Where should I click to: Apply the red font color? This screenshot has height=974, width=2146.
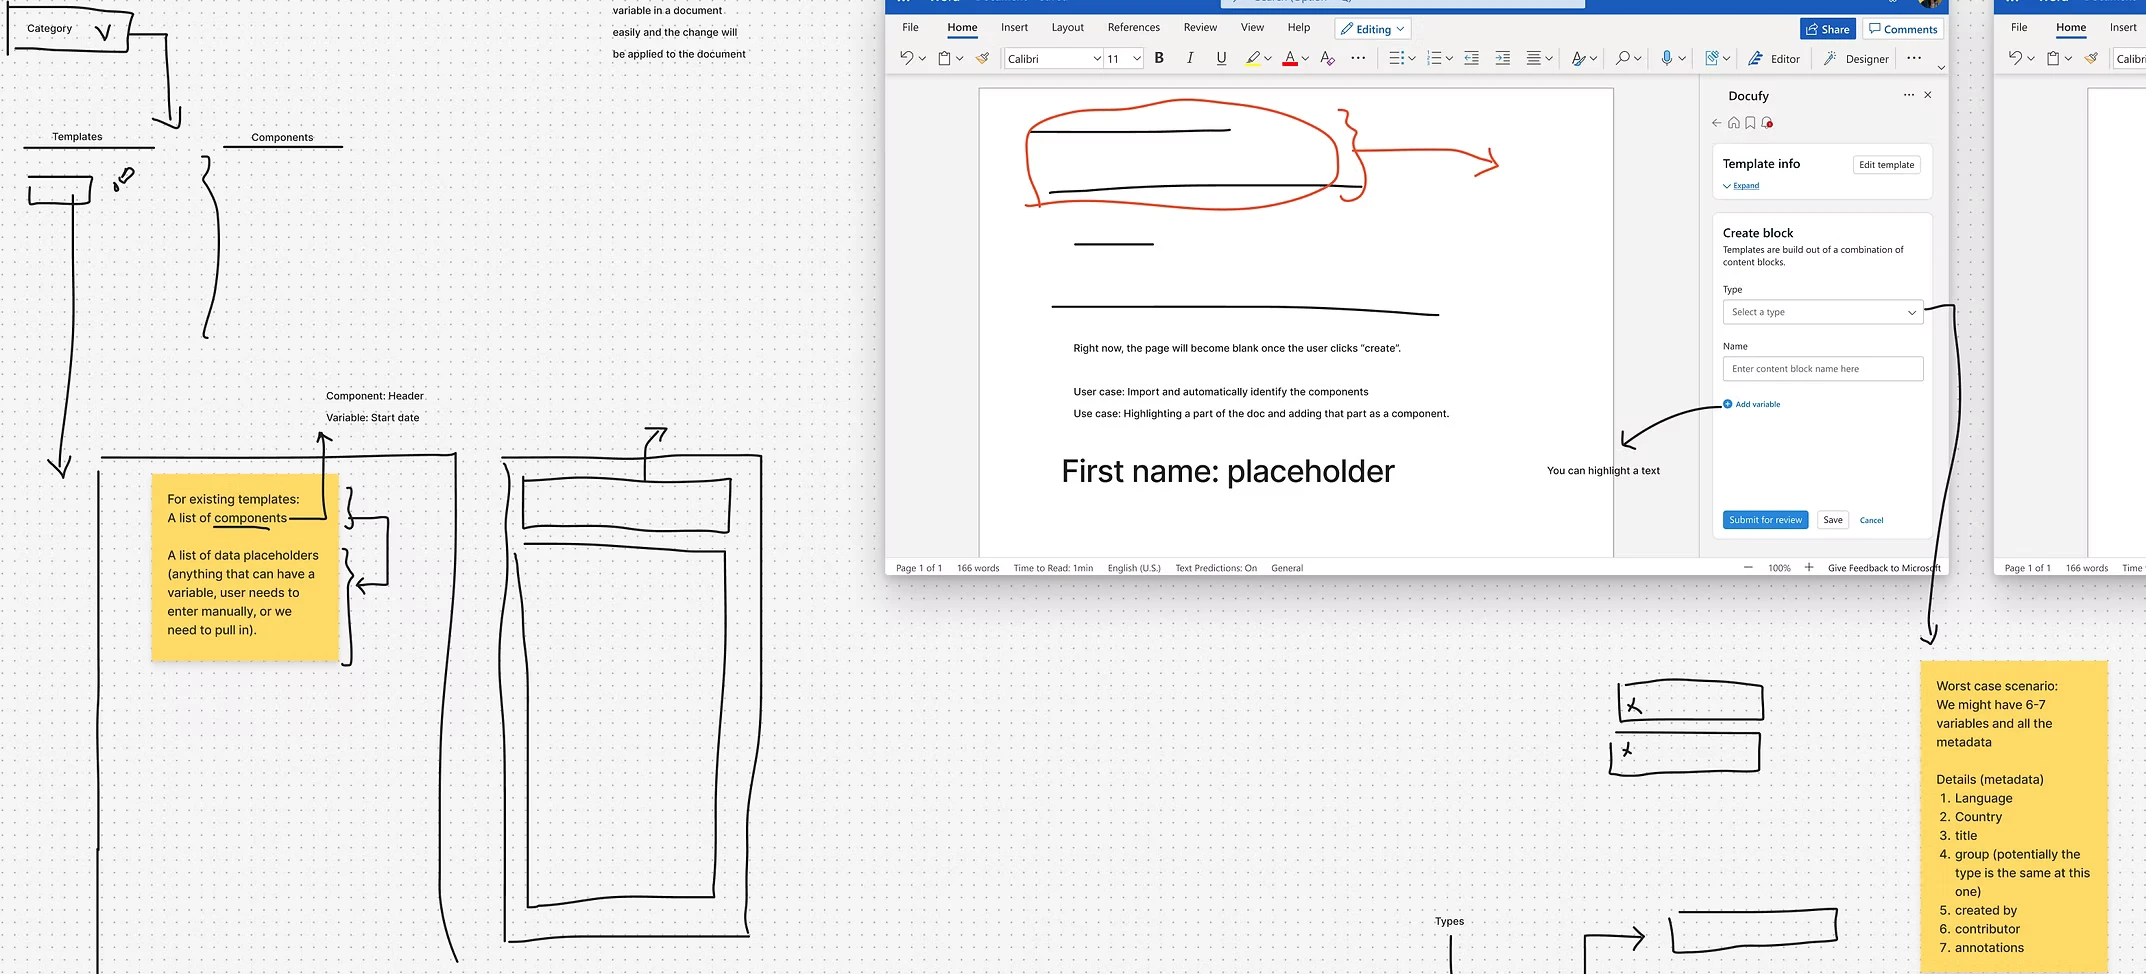1290,59
